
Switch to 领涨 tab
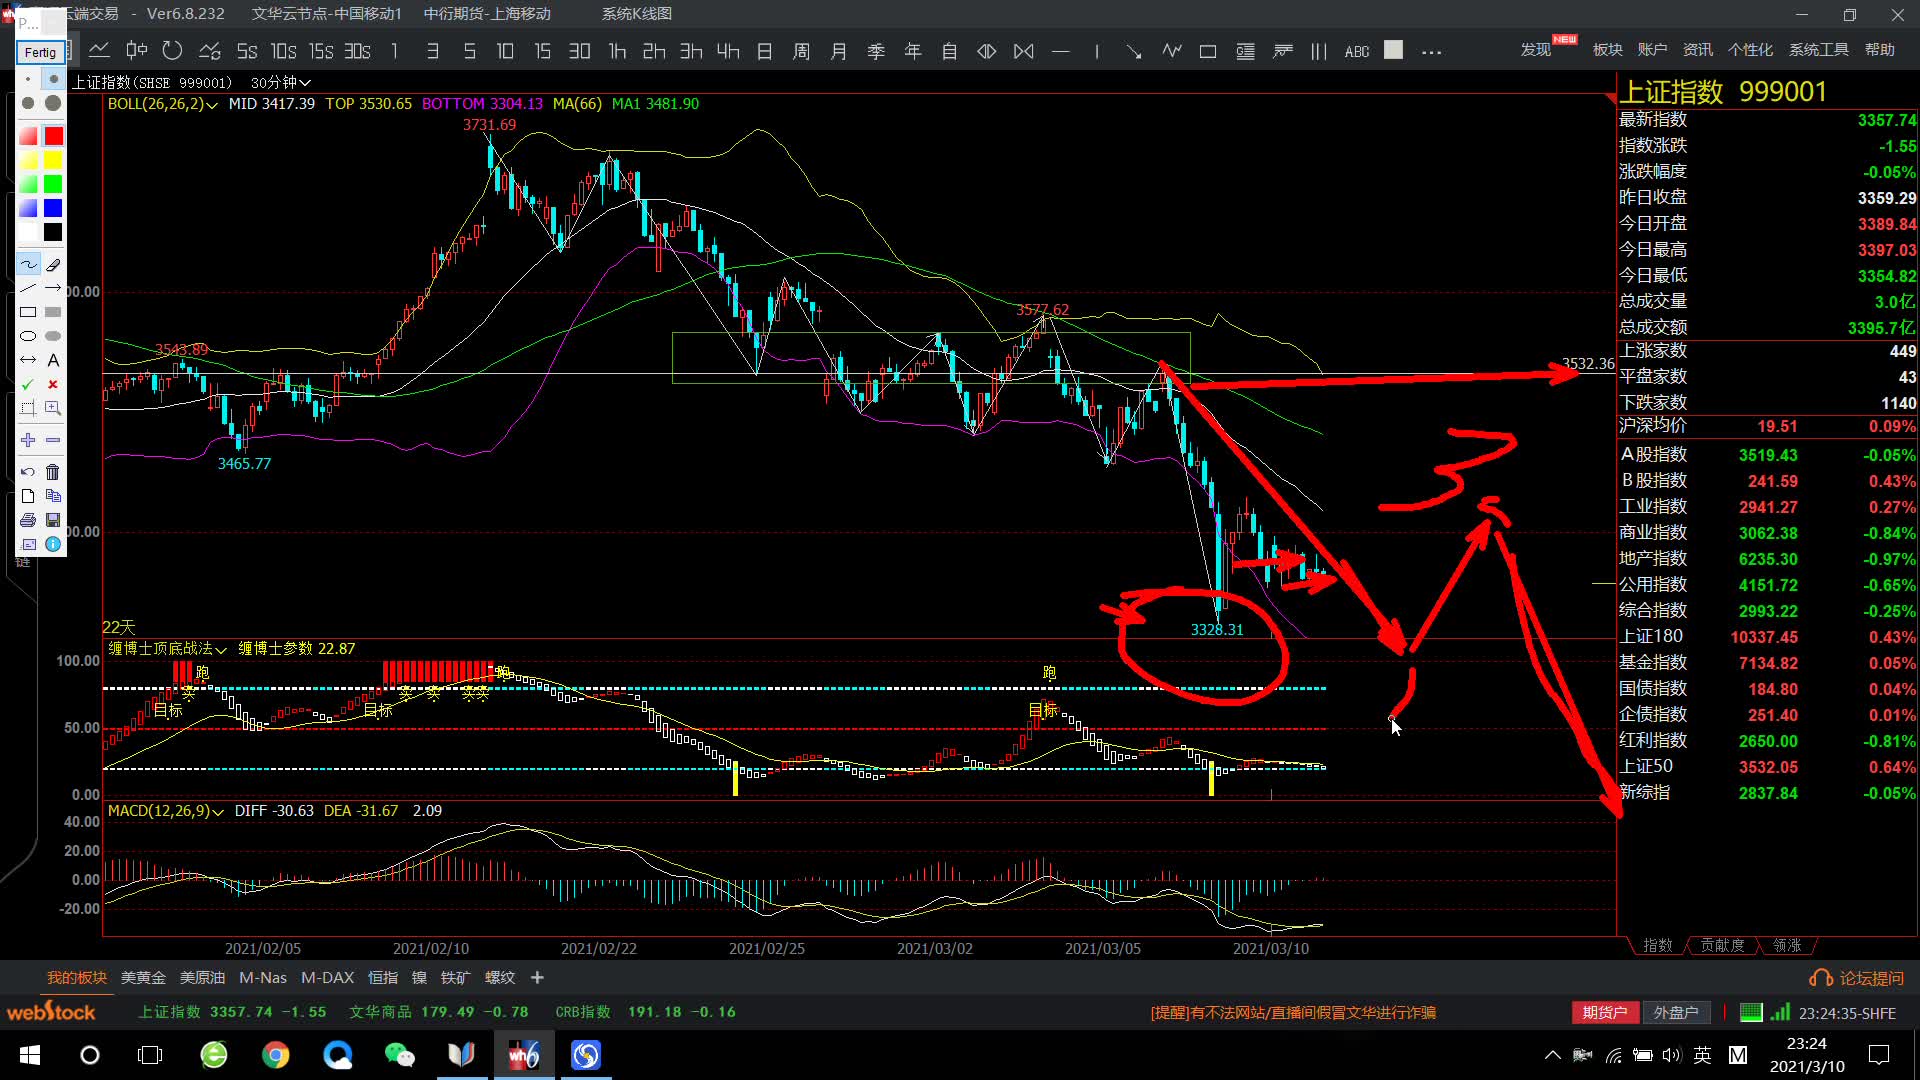tap(1787, 946)
